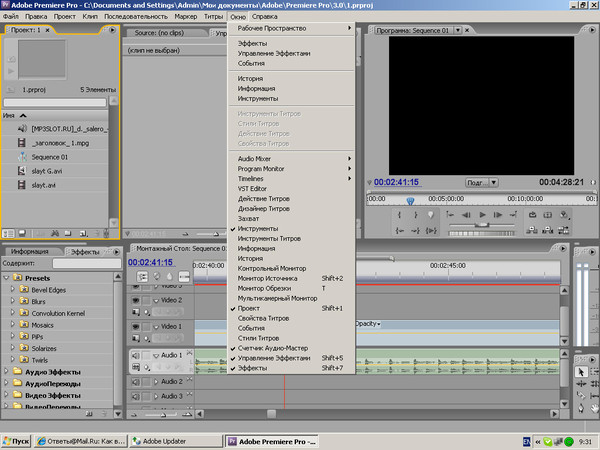Expand the Convolution Kernel folder
600x450 pixels.
pyautogui.click(x=13, y=313)
